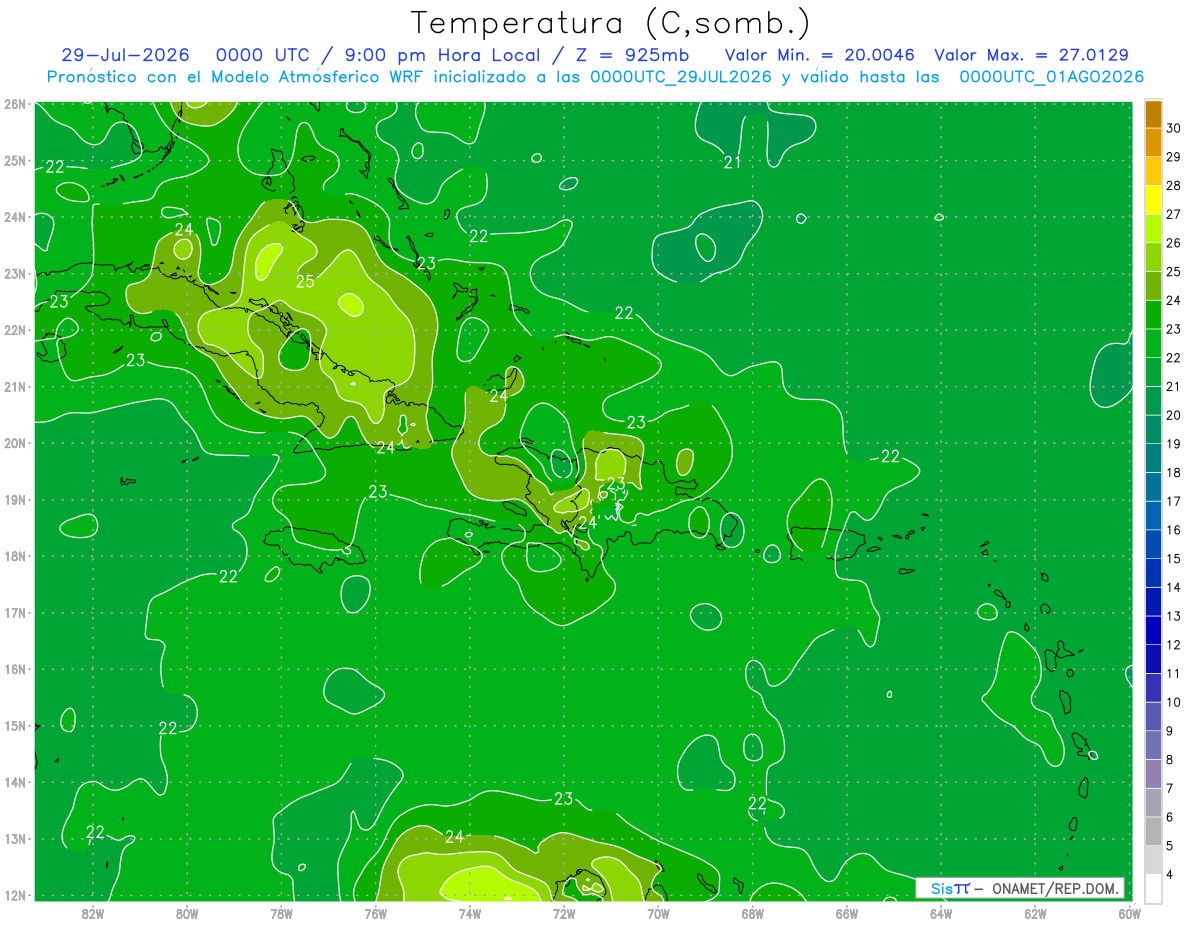The image size is (1200, 927).
Task: Click the blue swatch between 14 and 15
Action: tap(1153, 573)
